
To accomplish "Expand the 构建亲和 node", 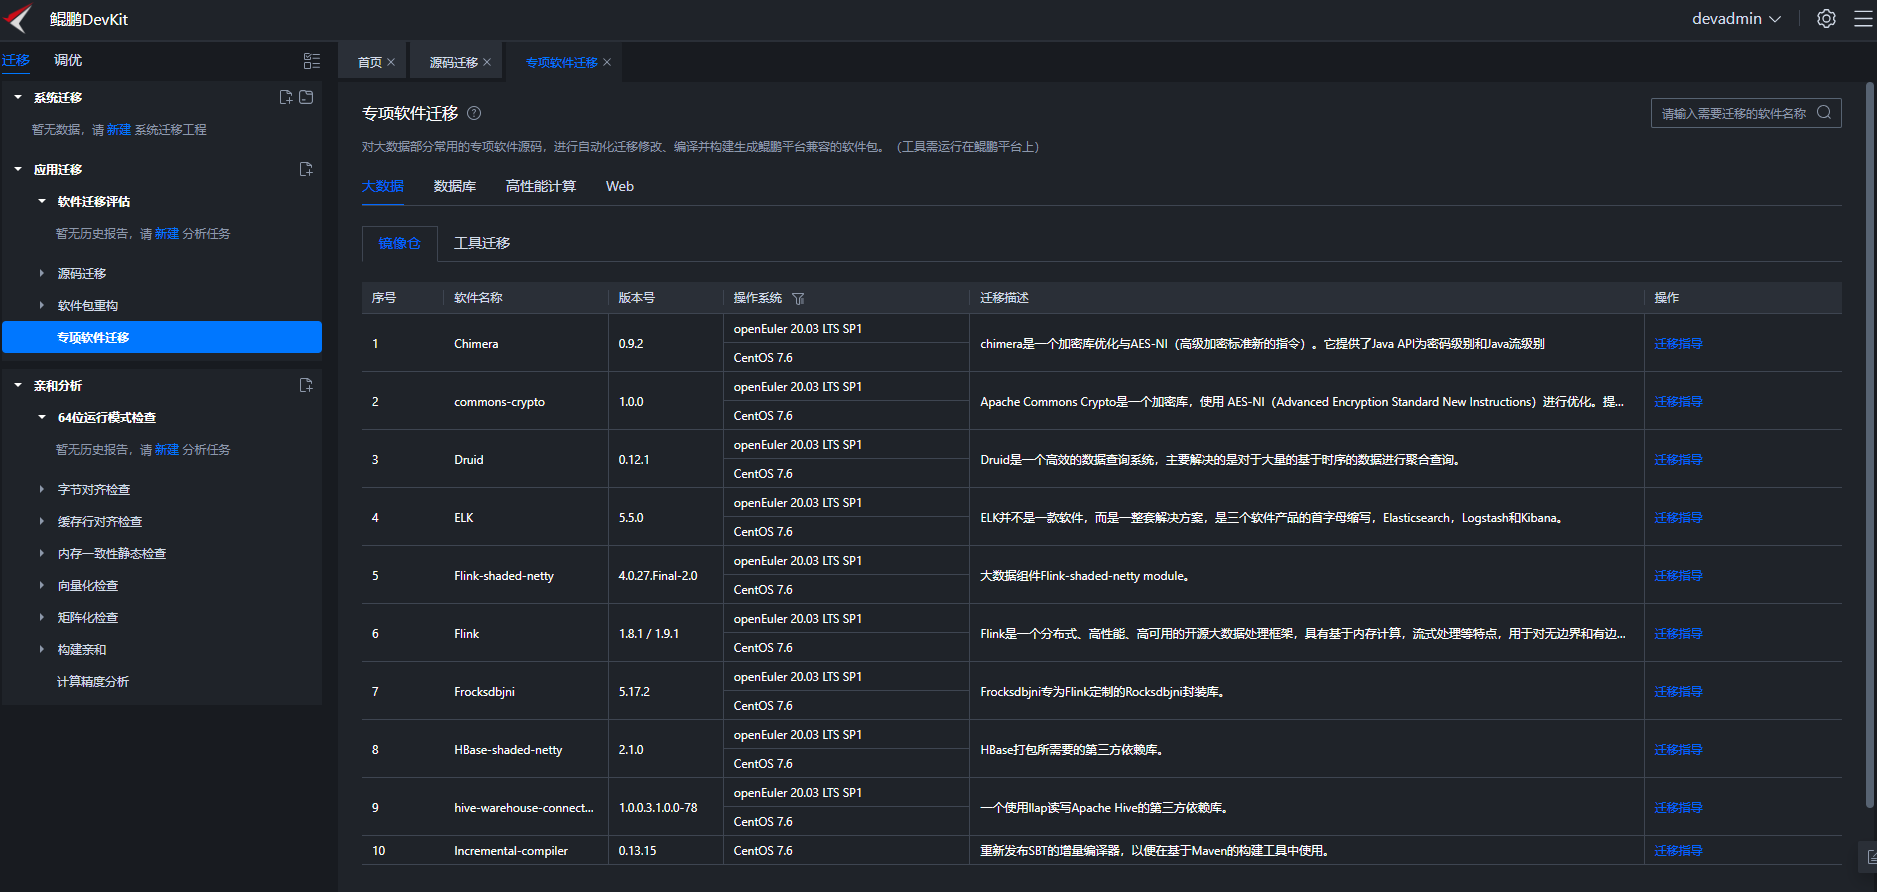I will point(42,649).
